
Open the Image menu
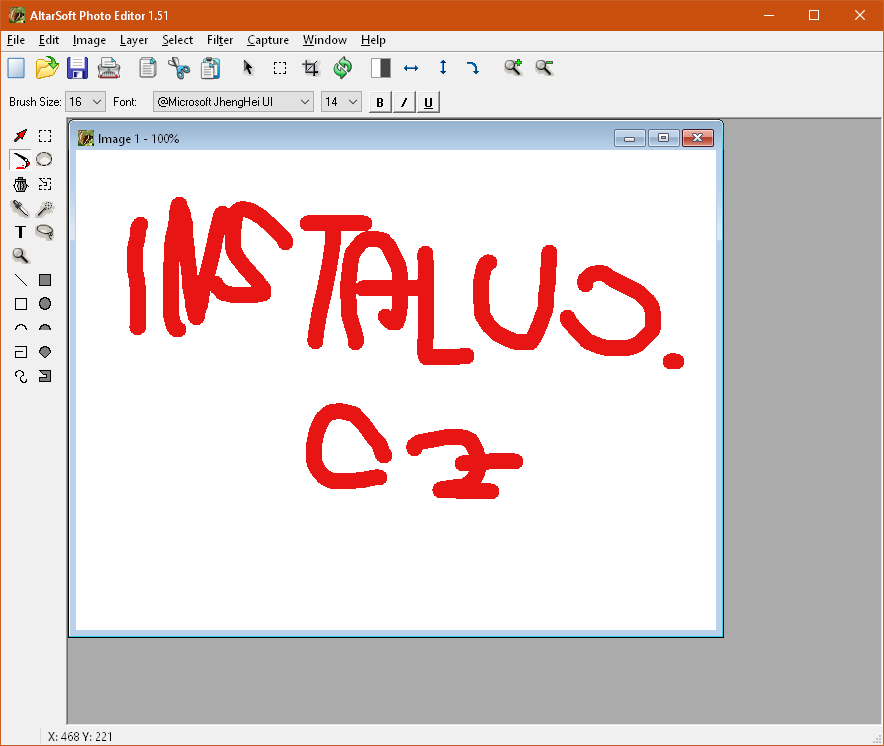coord(89,40)
